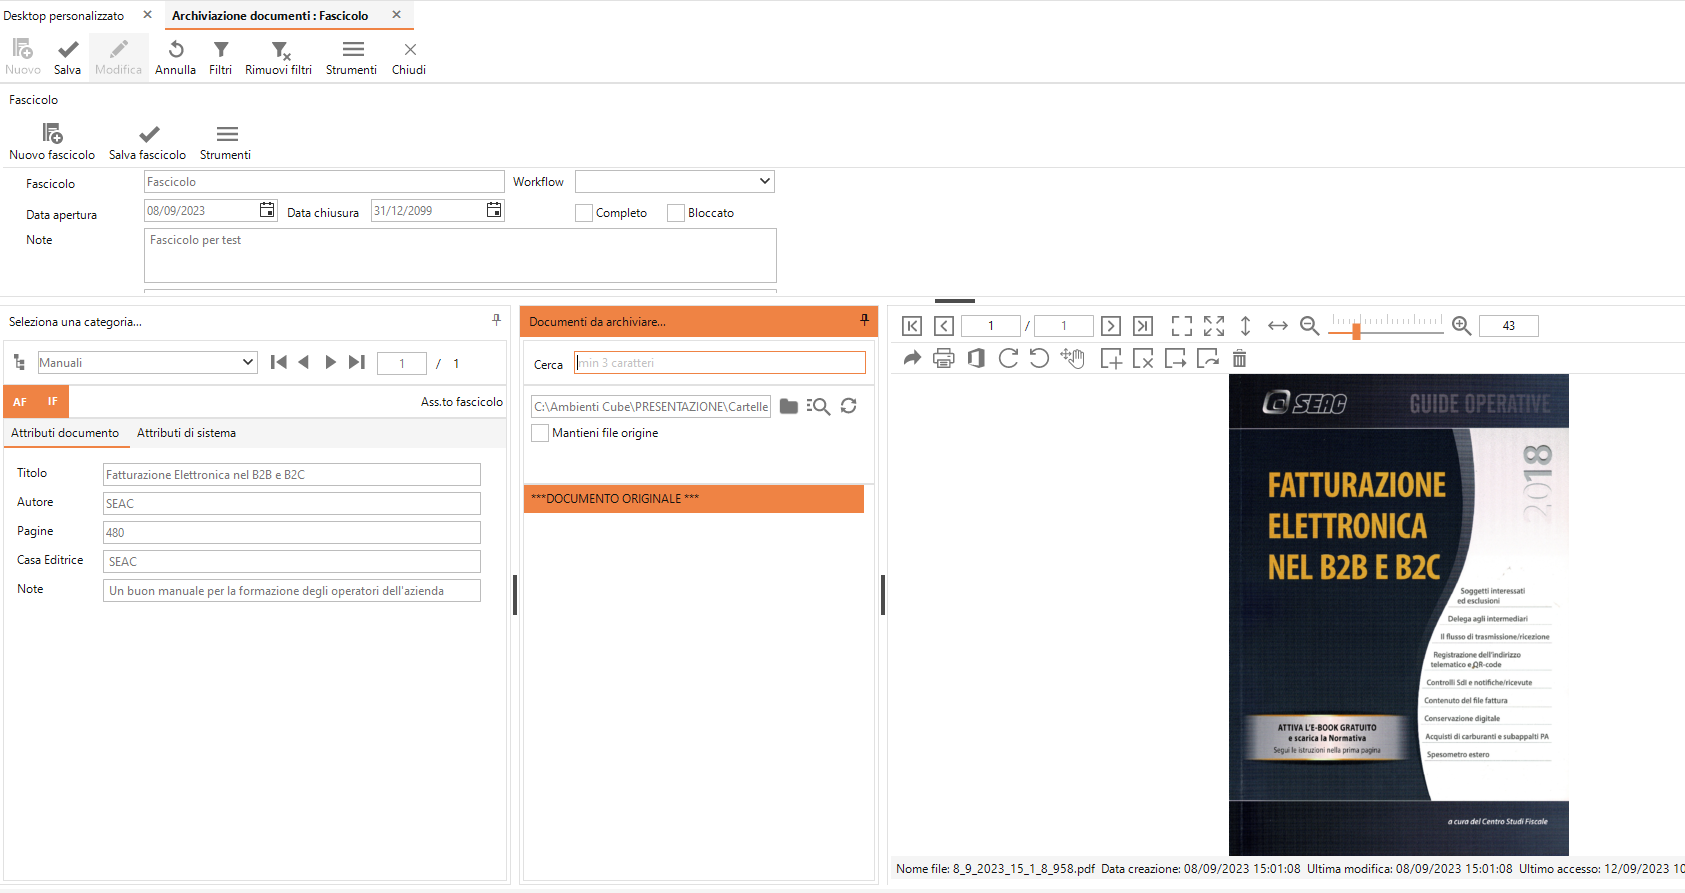Toggle the IF button
This screenshot has width=1685, height=893.
53,402
